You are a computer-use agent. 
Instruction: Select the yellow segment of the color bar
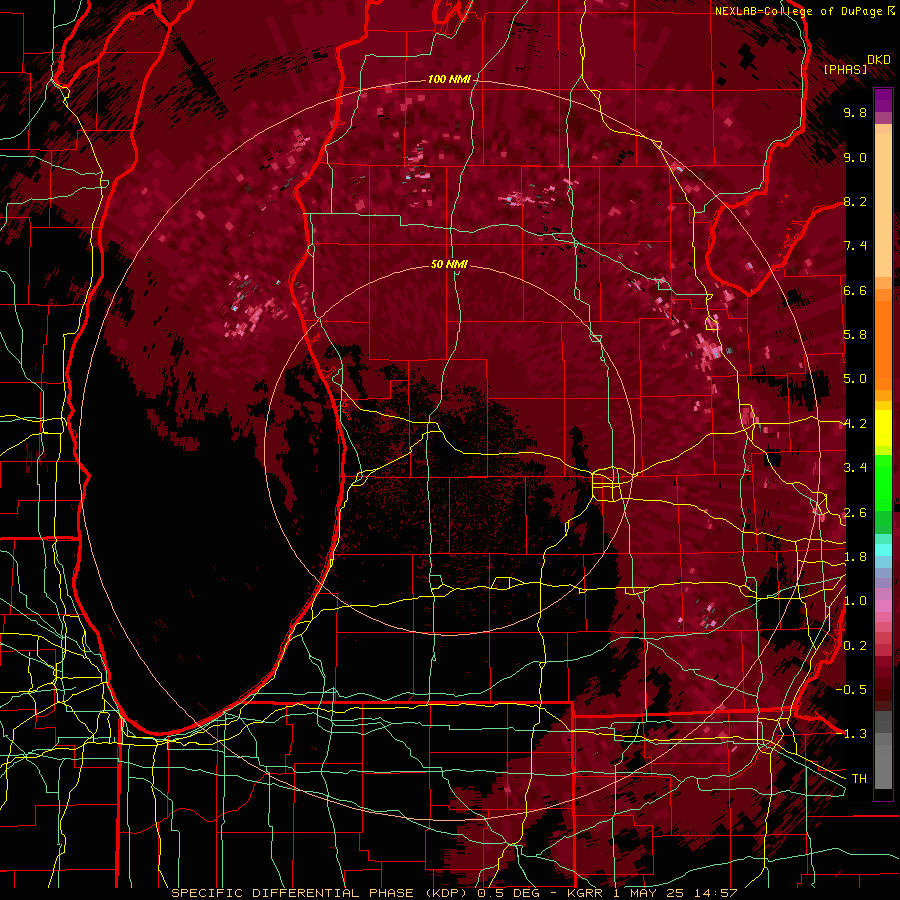click(x=883, y=429)
